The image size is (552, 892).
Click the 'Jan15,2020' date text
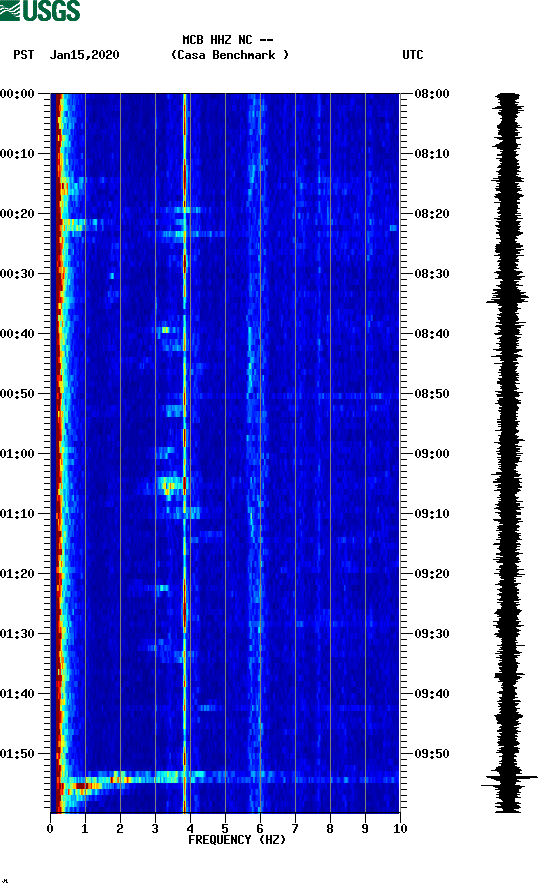tap(85, 55)
